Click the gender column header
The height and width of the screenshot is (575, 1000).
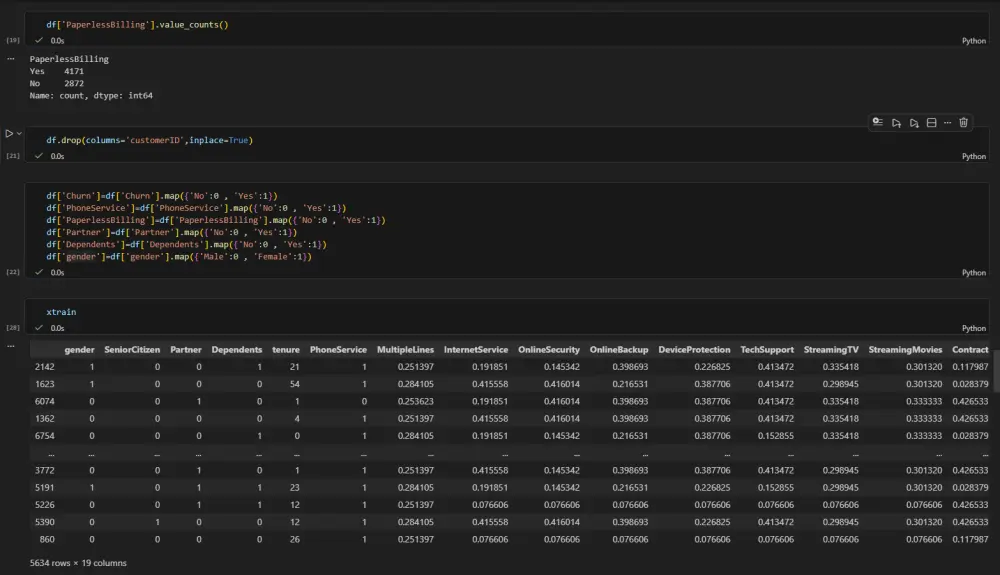(x=79, y=349)
